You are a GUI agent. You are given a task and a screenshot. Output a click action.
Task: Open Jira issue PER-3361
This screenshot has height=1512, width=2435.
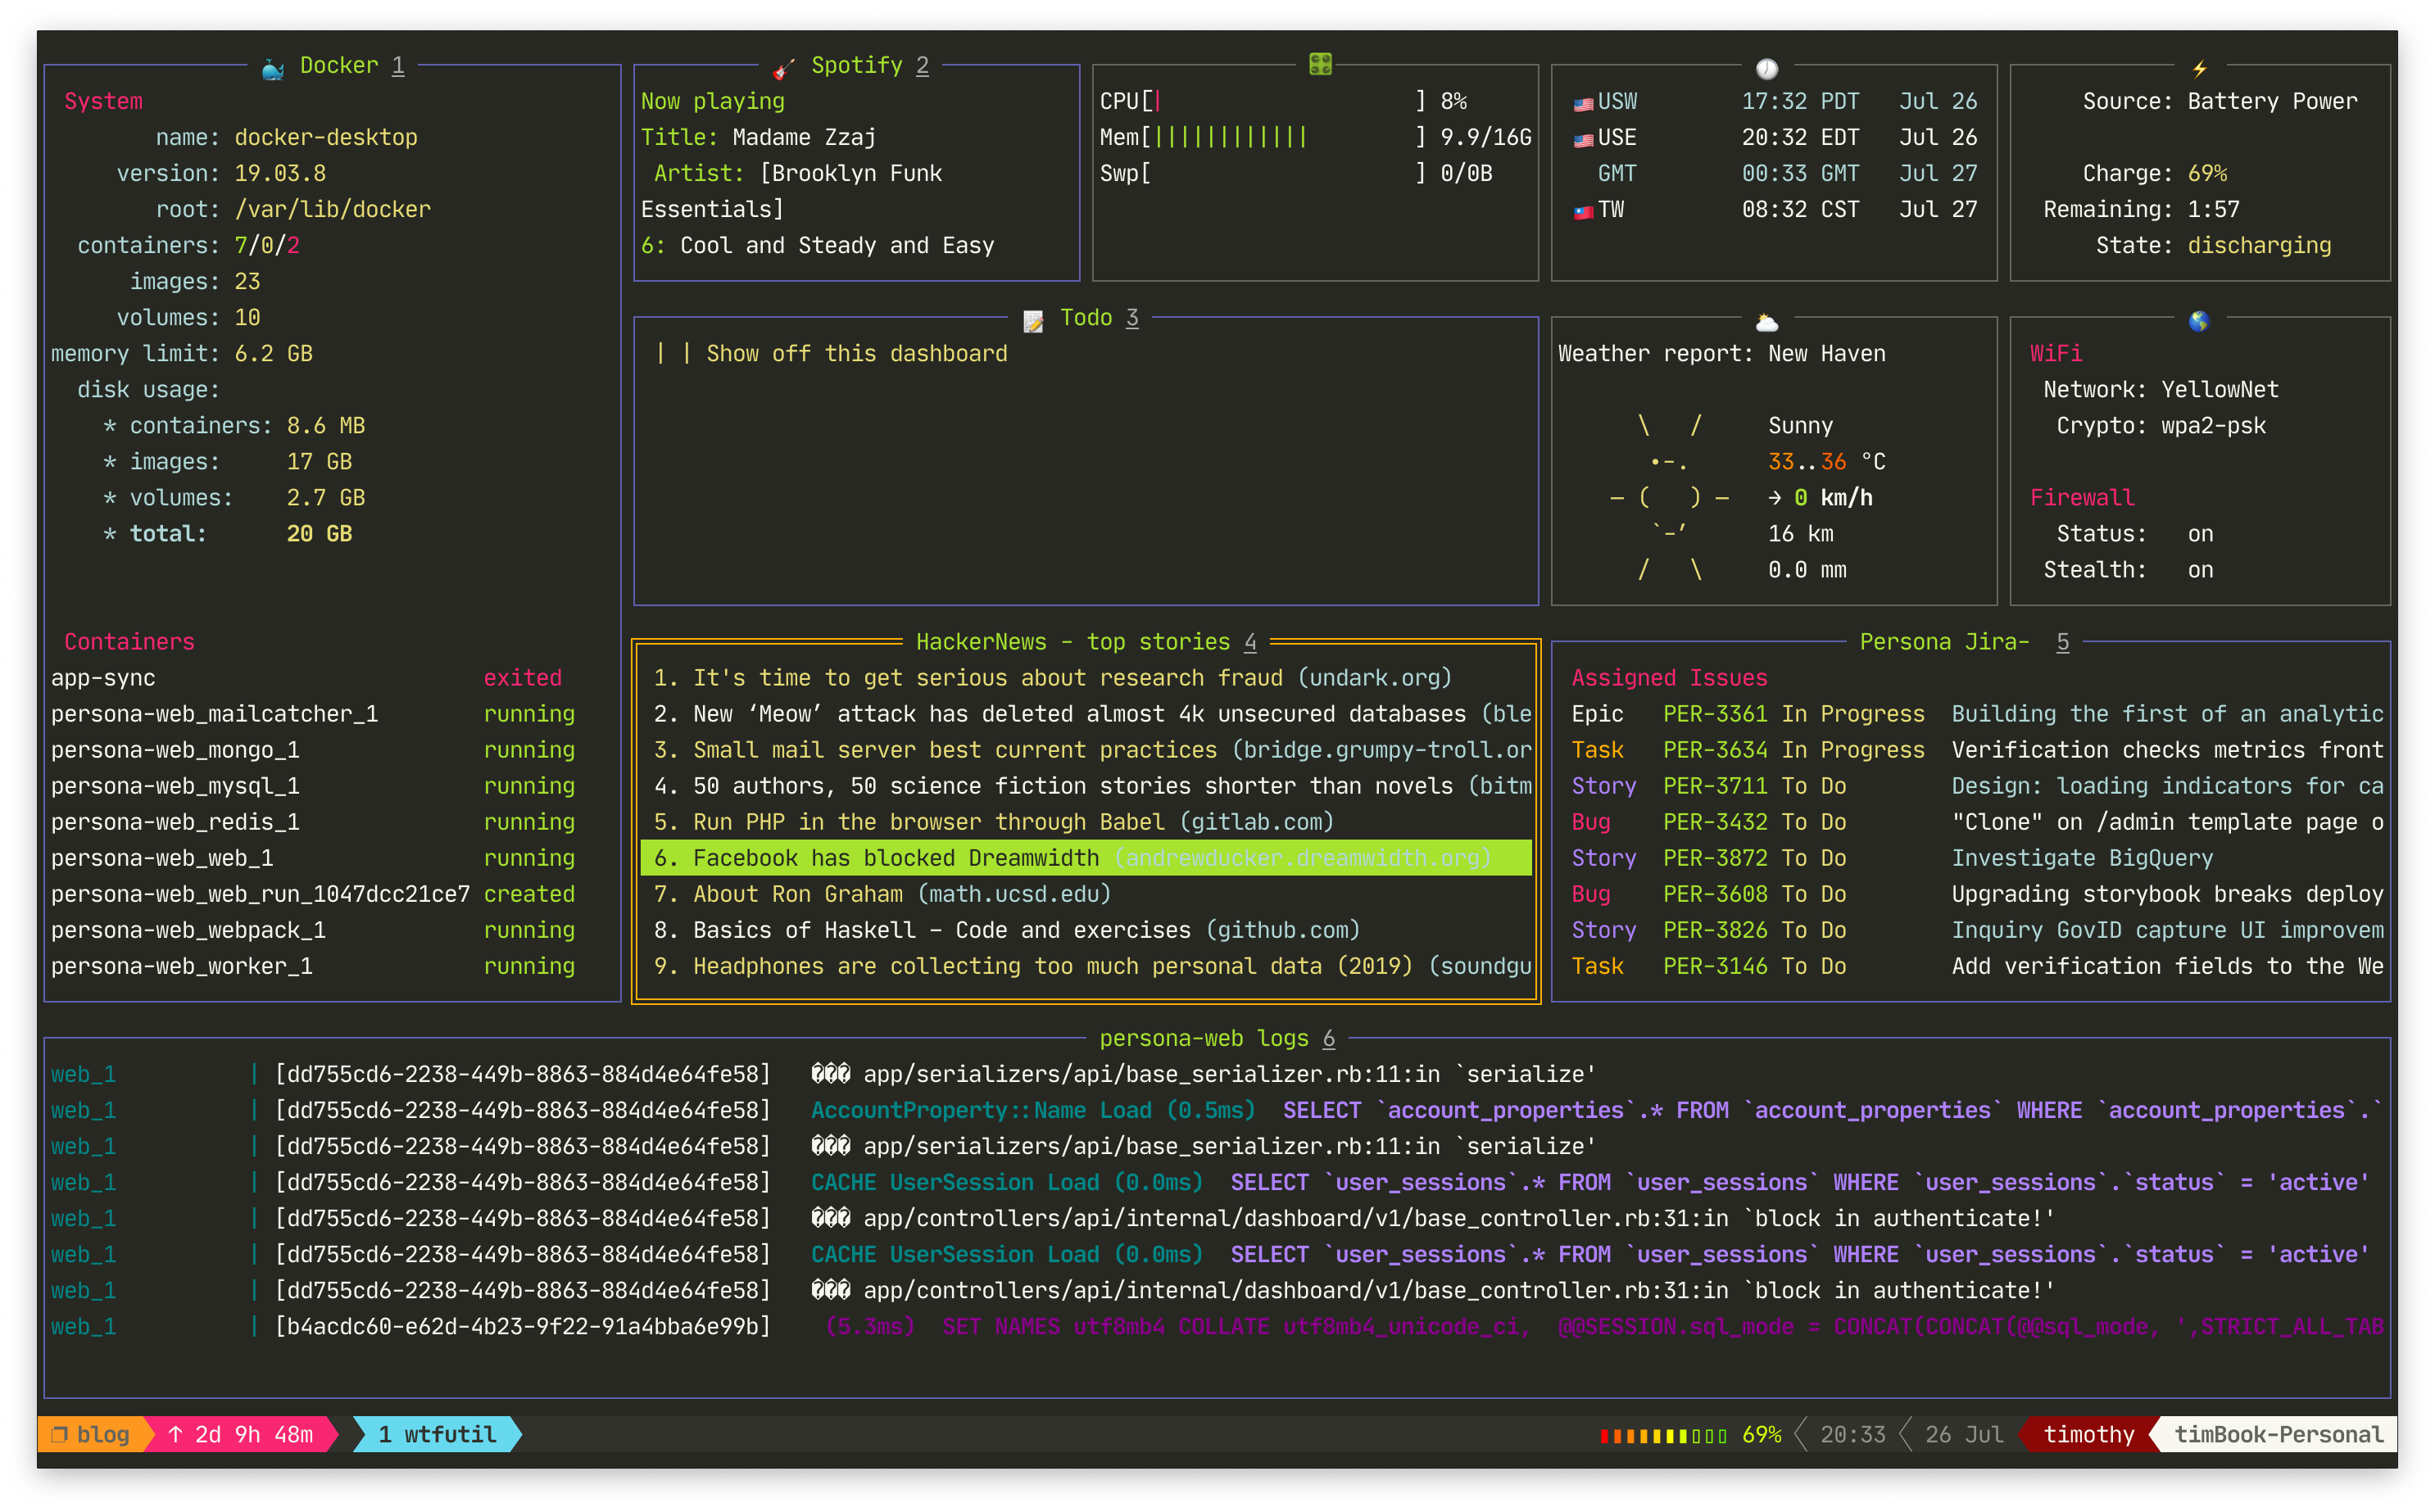tap(1714, 714)
